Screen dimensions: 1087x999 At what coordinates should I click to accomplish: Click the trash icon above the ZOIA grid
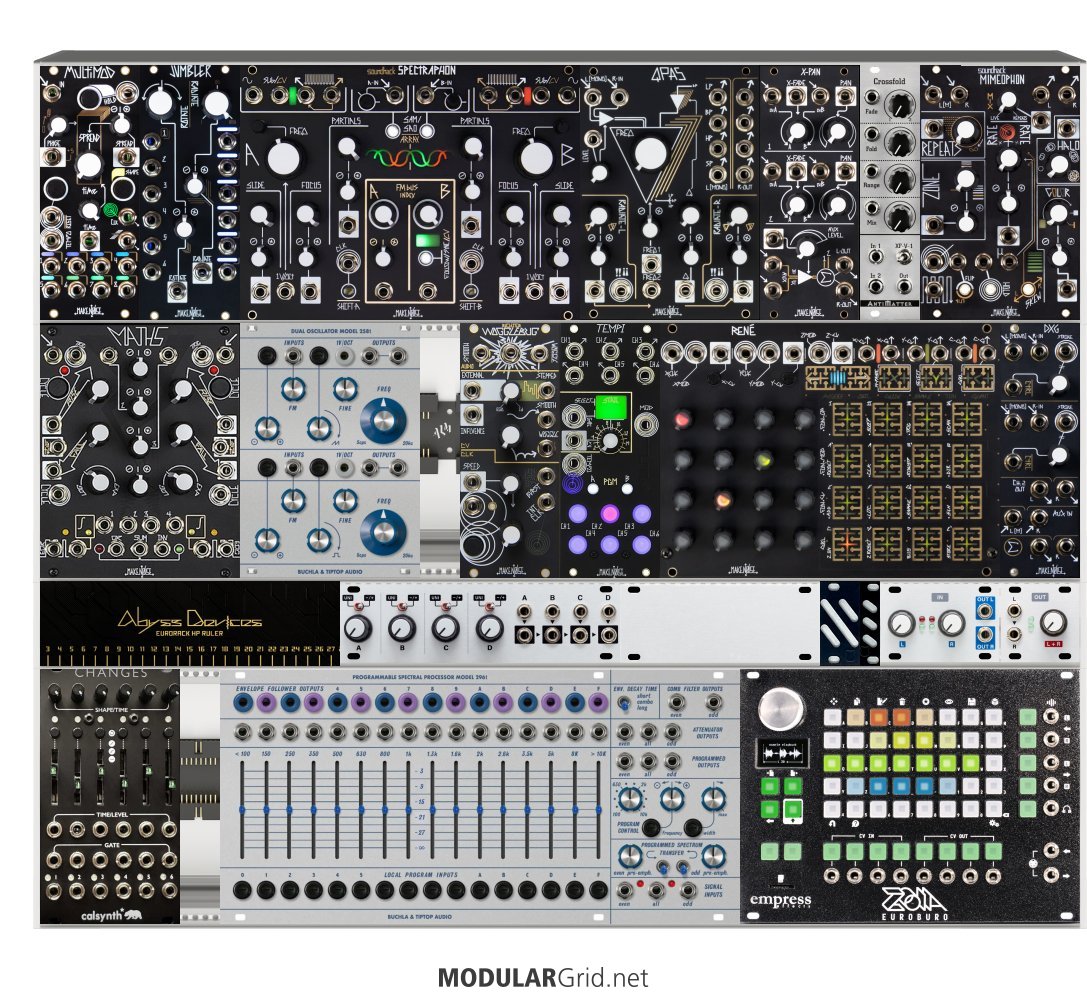point(901,702)
